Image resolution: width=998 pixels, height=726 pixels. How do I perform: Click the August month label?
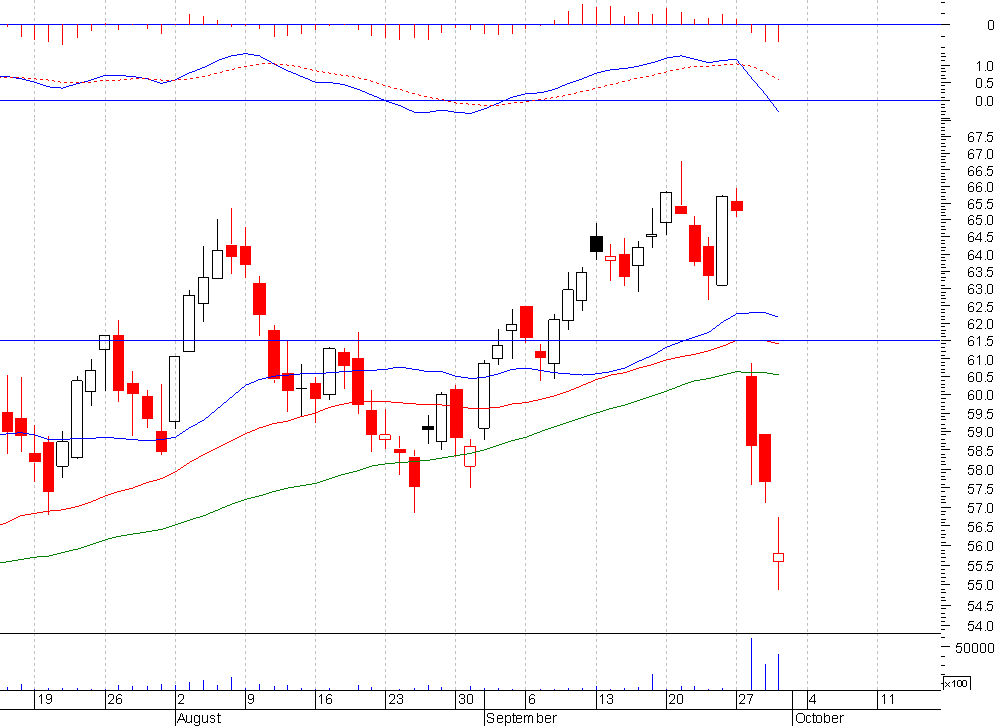pyautogui.click(x=199, y=718)
